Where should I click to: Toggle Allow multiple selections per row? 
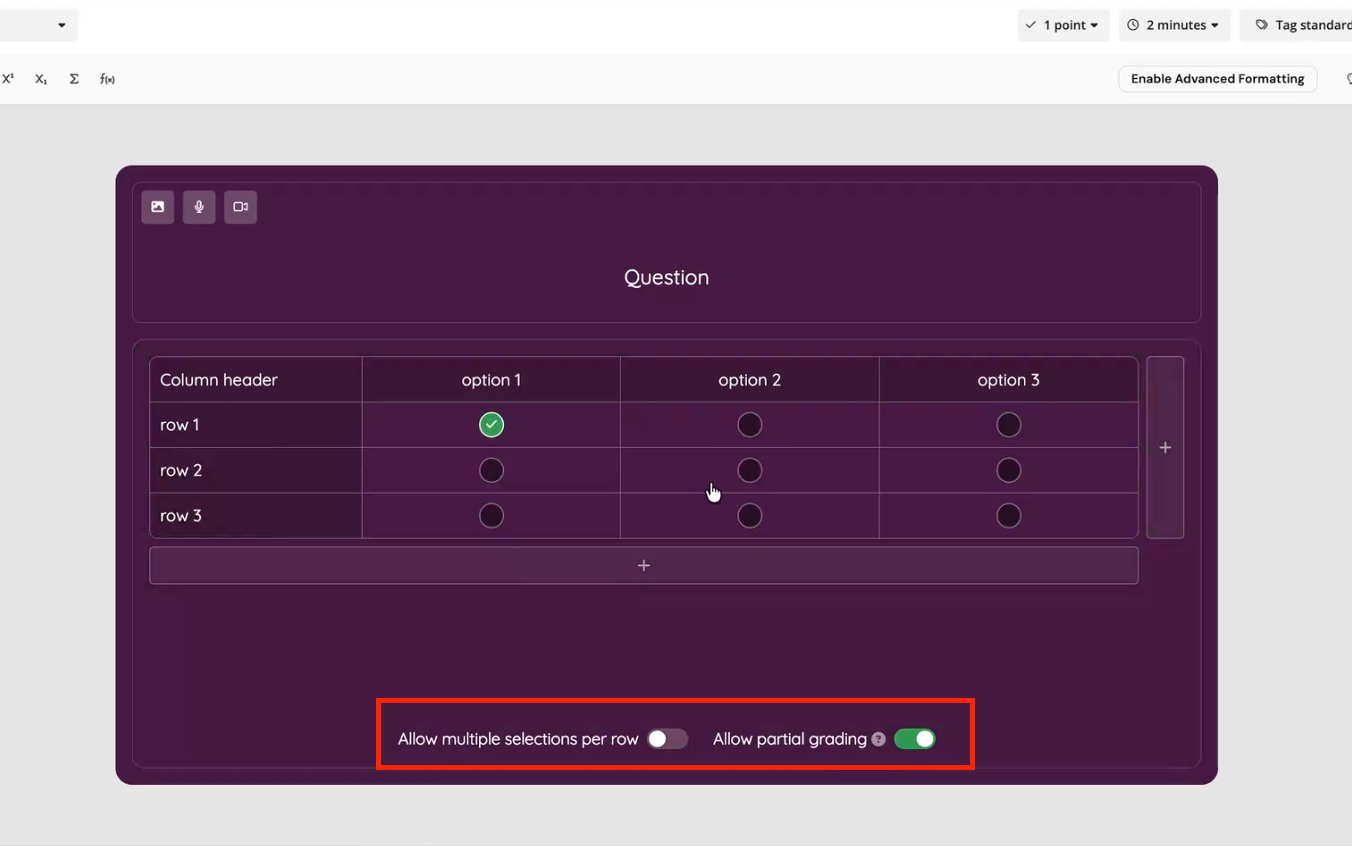click(667, 739)
